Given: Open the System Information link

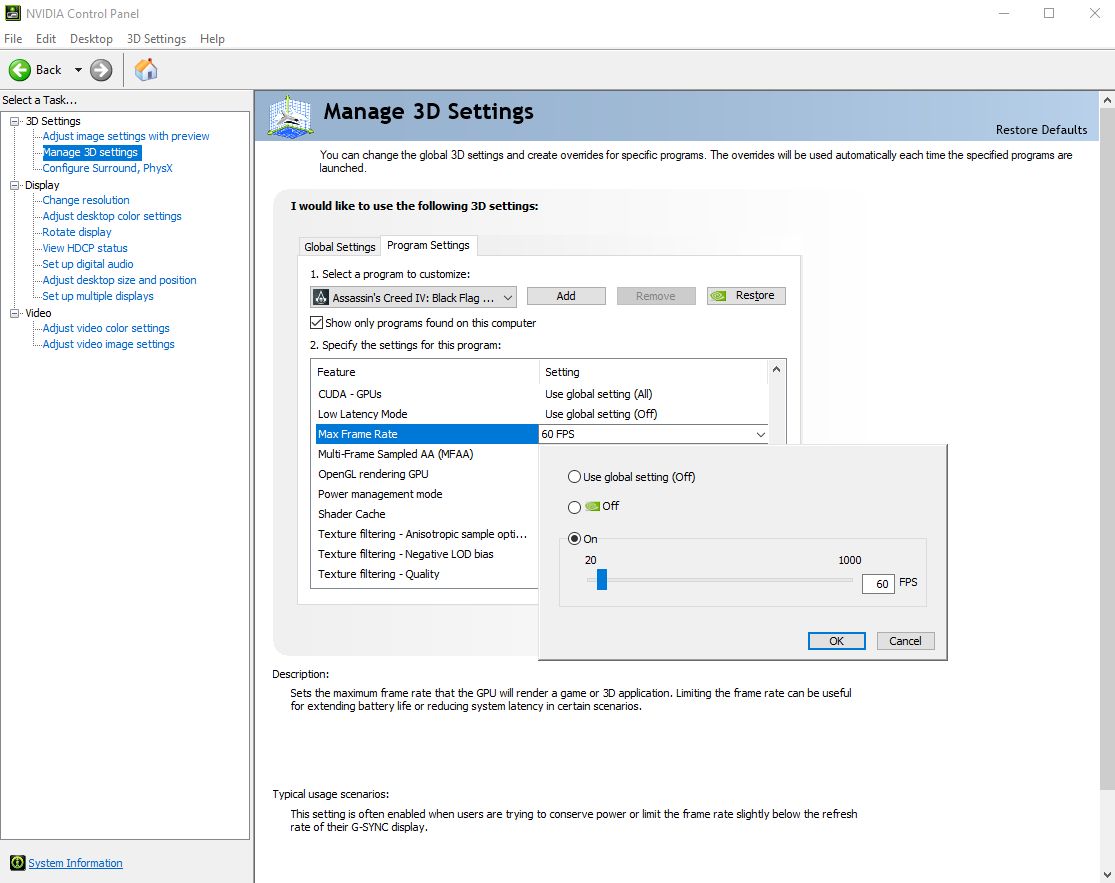Looking at the screenshot, I should 75,863.
